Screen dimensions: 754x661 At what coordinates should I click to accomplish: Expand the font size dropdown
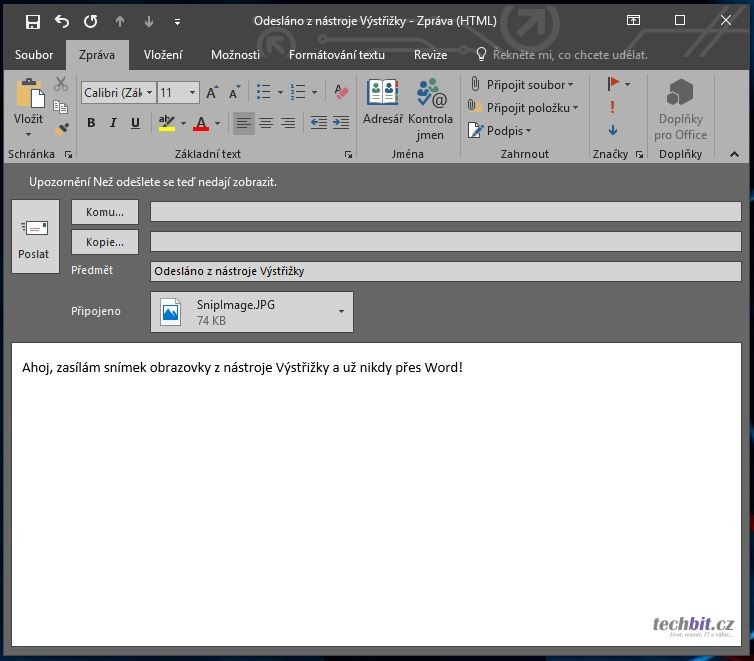(193, 93)
